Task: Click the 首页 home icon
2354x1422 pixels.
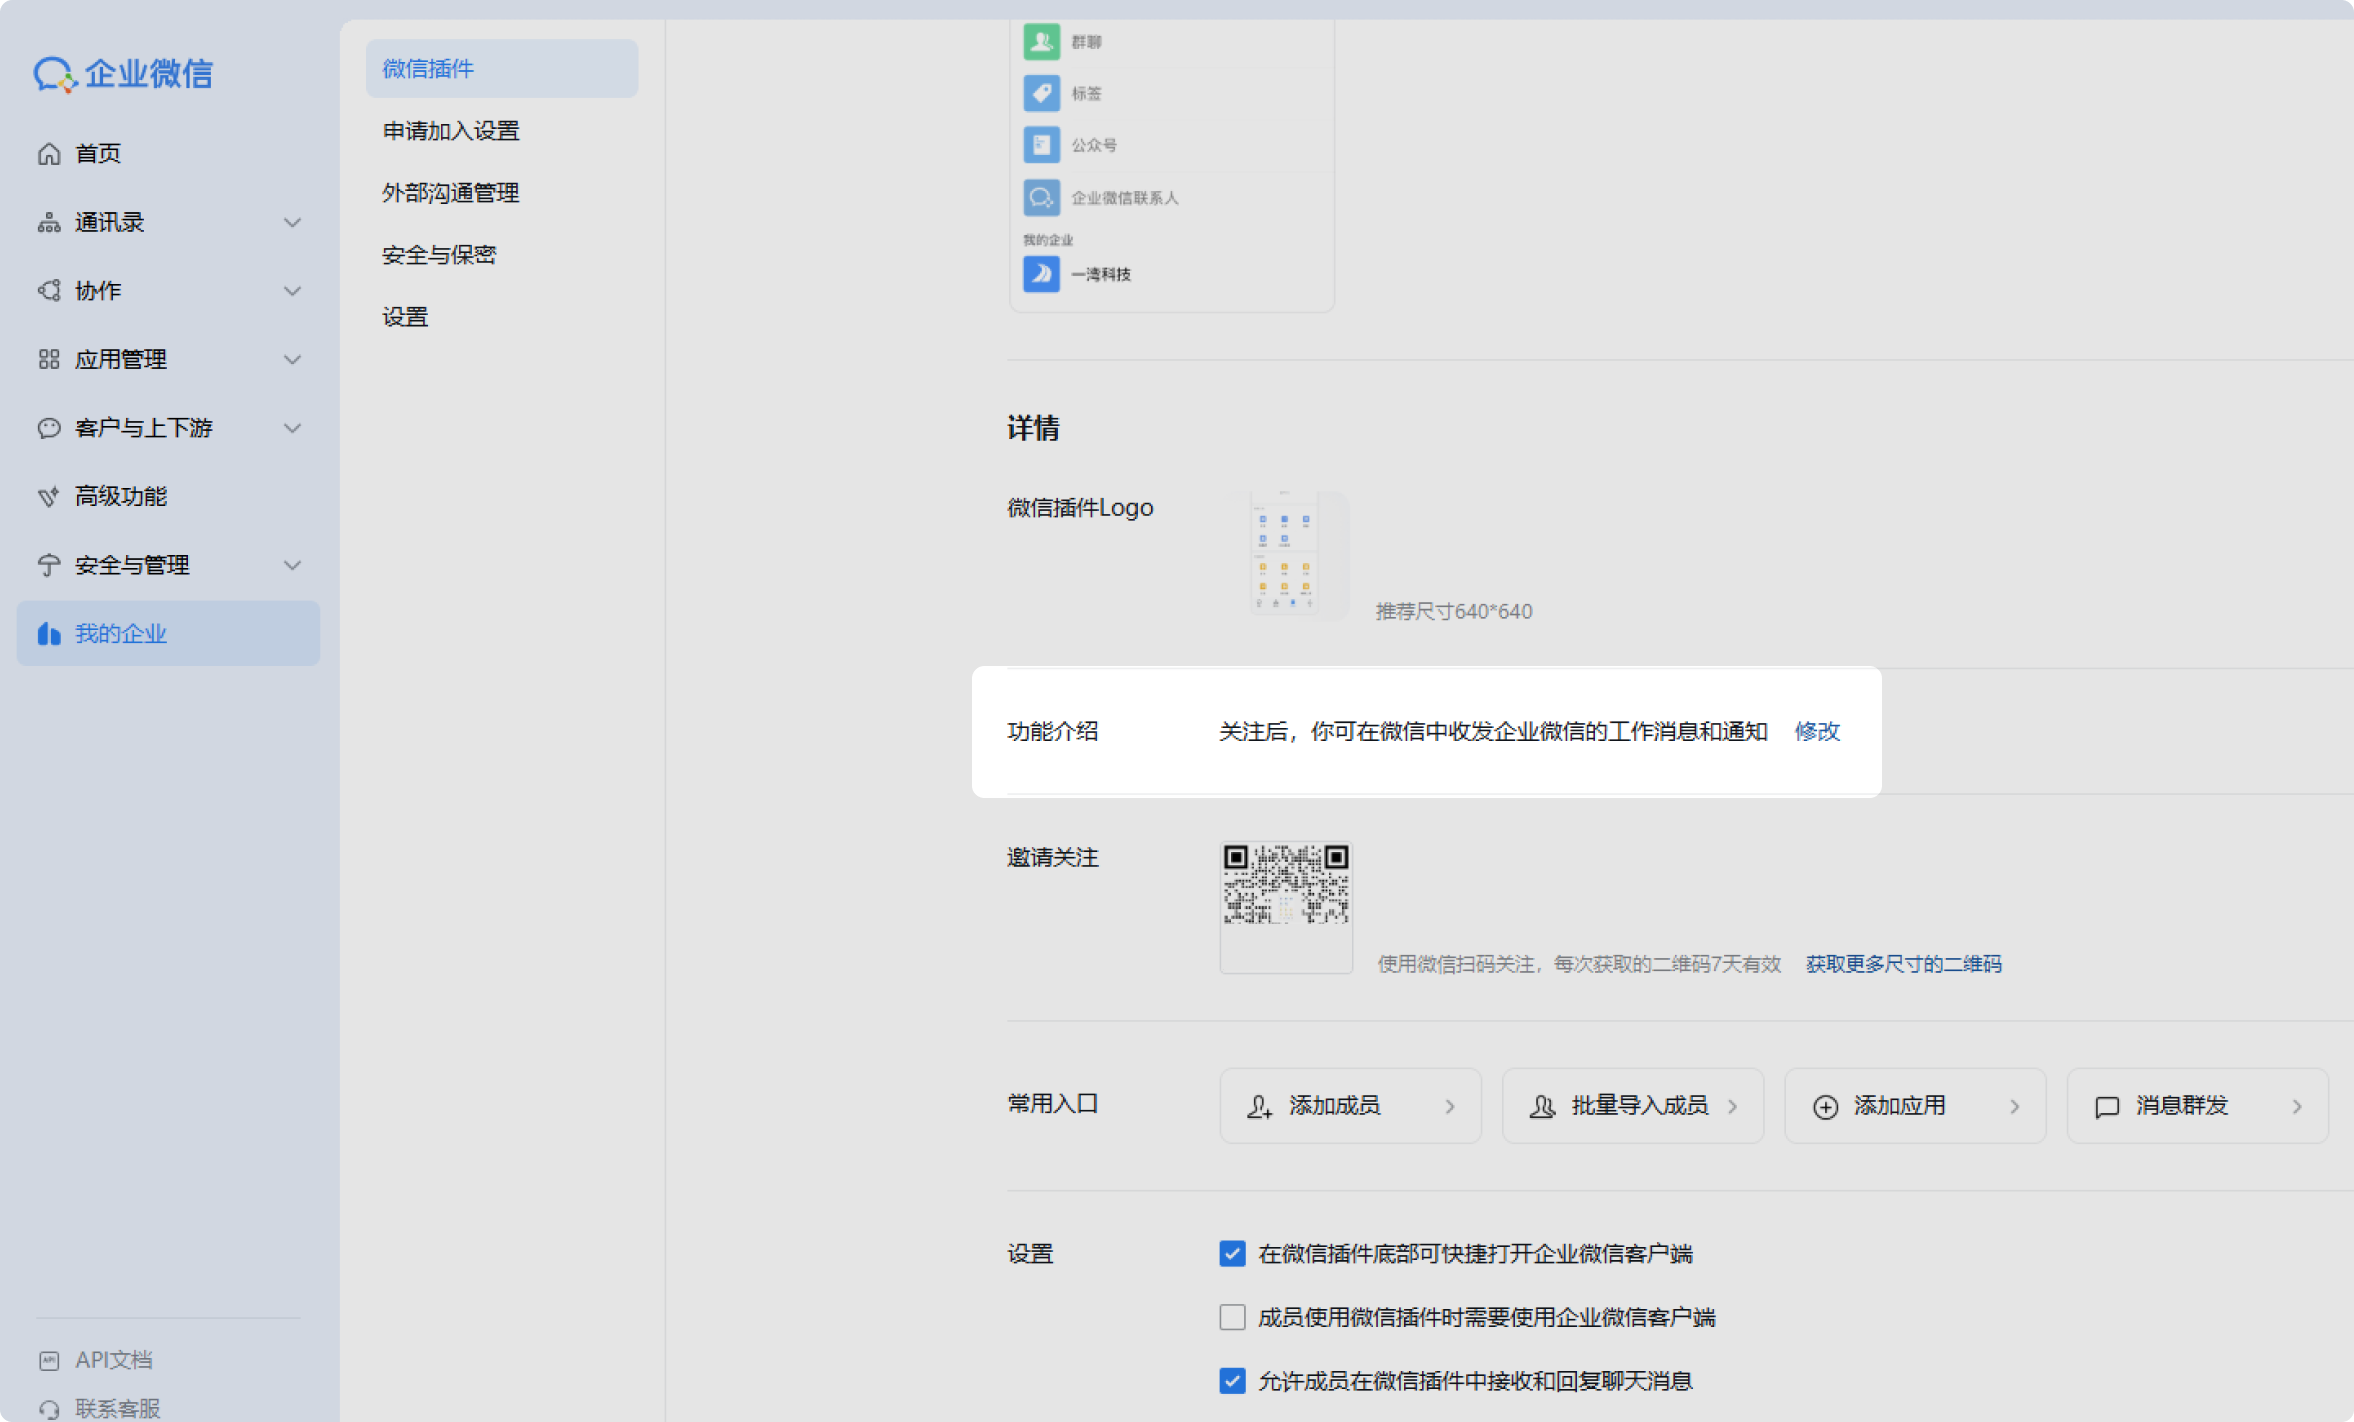Action: pyautogui.click(x=49, y=154)
